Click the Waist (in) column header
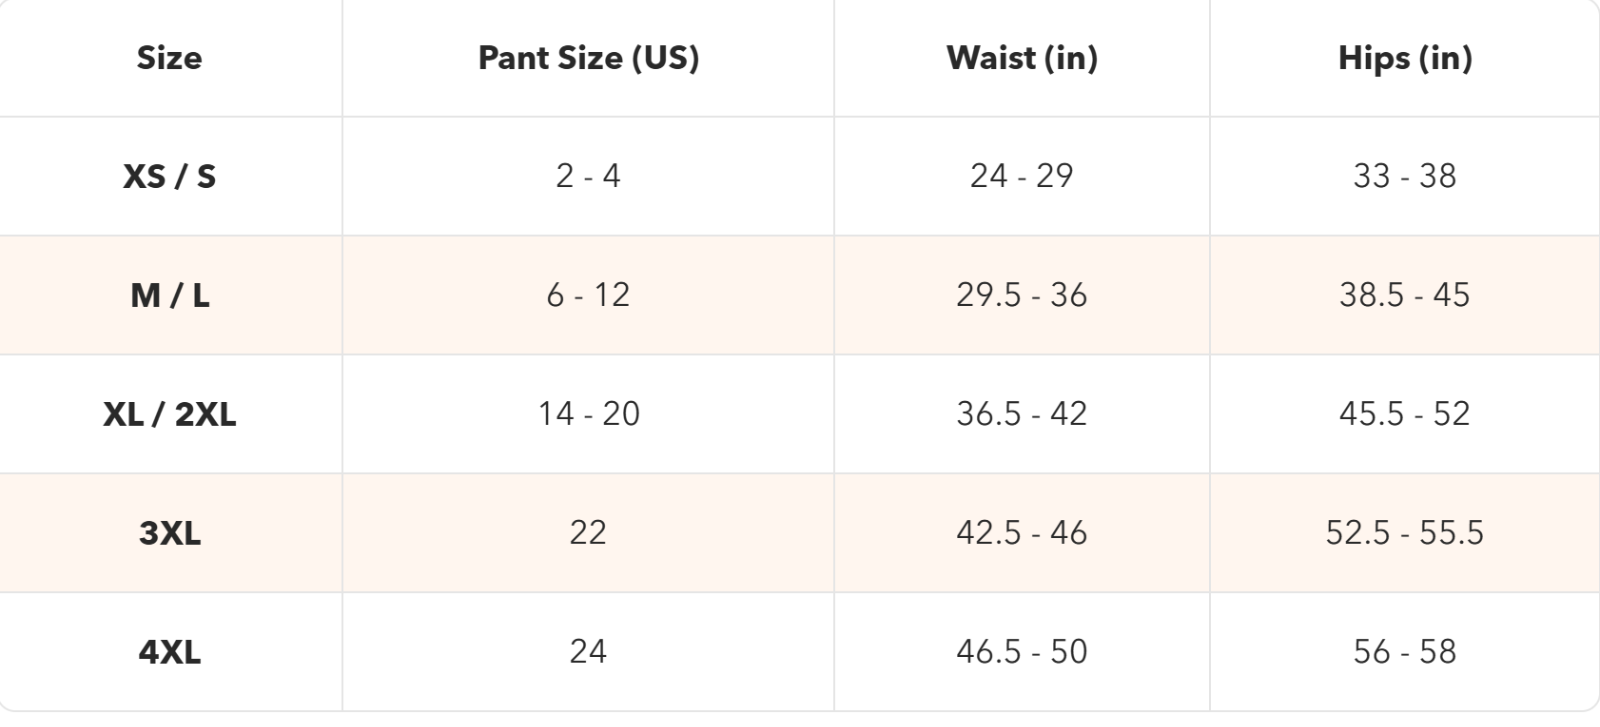Screen dimensions: 1600x727 tap(1022, 58)
